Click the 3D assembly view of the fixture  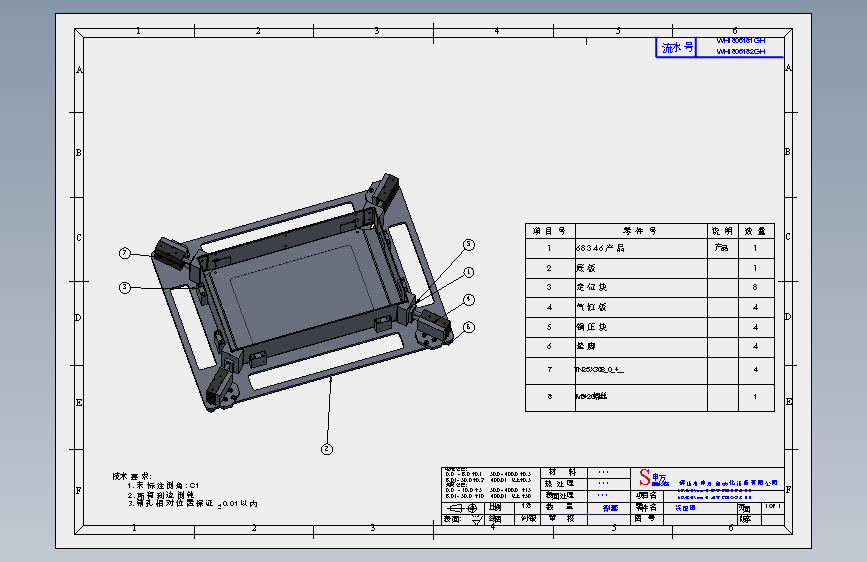pyautogui.click(x=302, y=293)
